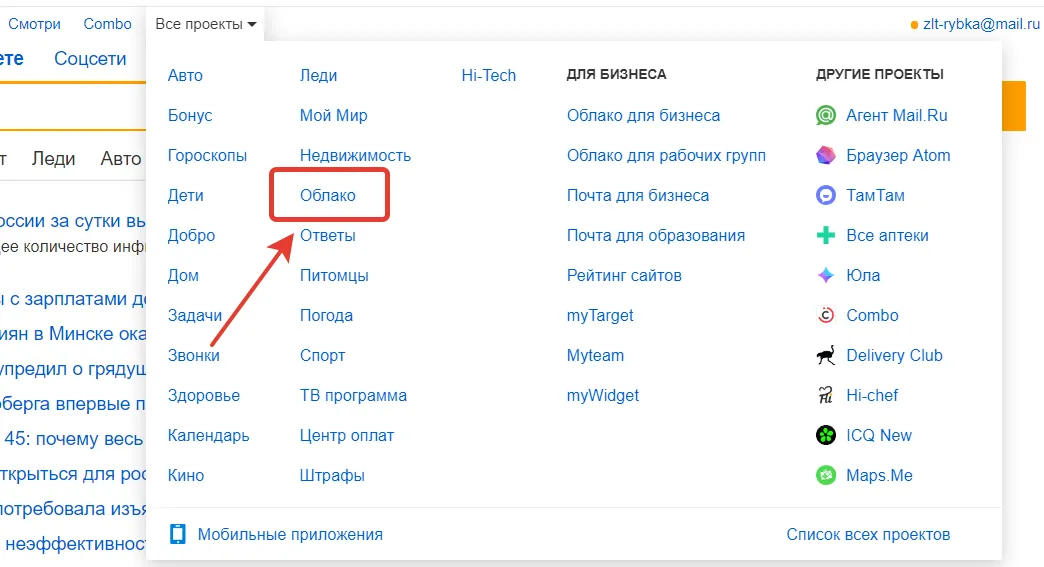Open Центр оплат
The height and width of the screenshot is (567, 1044).
point(346,435)
